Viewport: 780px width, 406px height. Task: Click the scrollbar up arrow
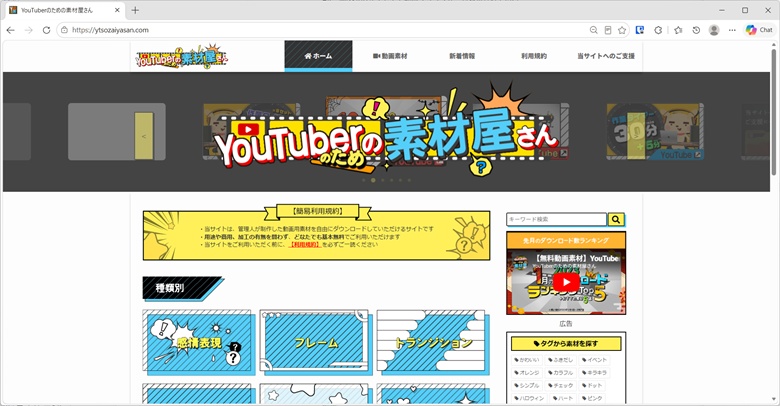pos(774,45)
